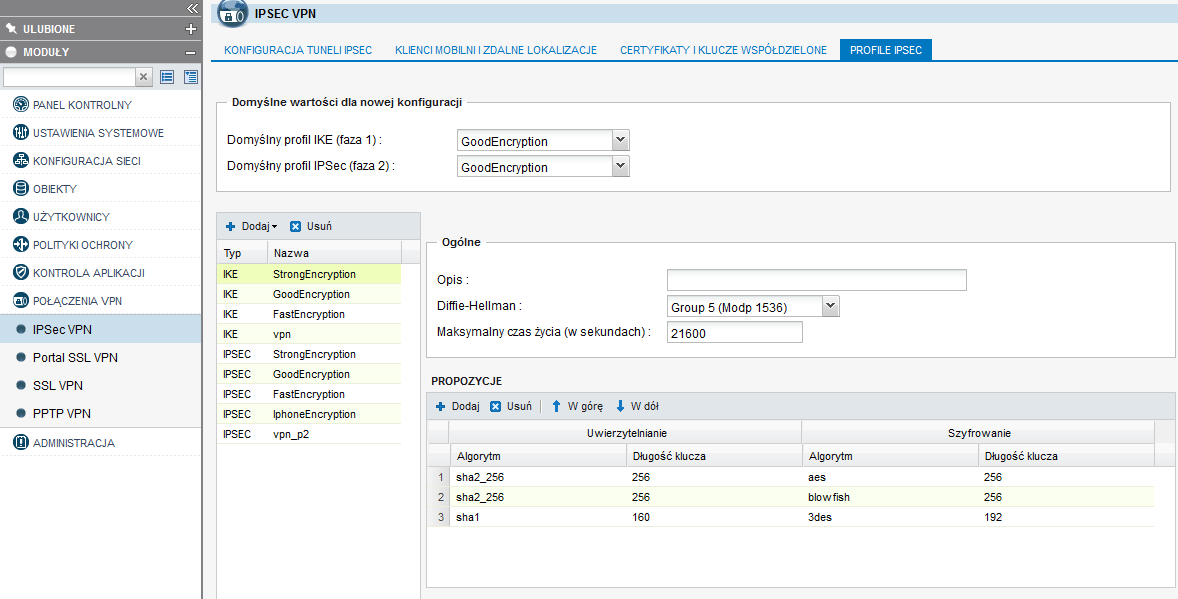Select the IKE vpn profile row
Screen dimensions: 1178x599
coord(309,334)
